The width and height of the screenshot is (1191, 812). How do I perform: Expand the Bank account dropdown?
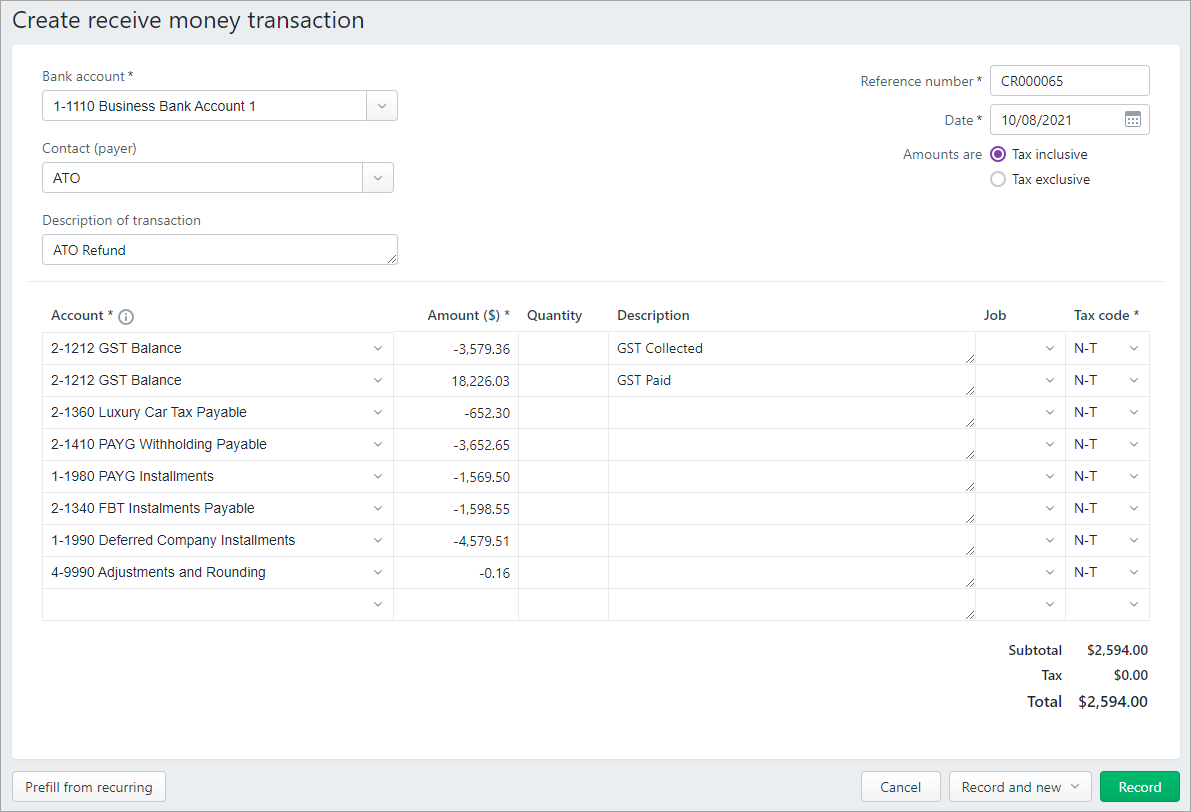[x=382, y=106]
